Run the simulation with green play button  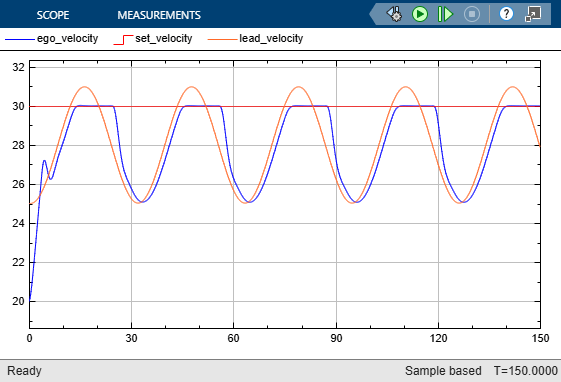coord(420,14)
